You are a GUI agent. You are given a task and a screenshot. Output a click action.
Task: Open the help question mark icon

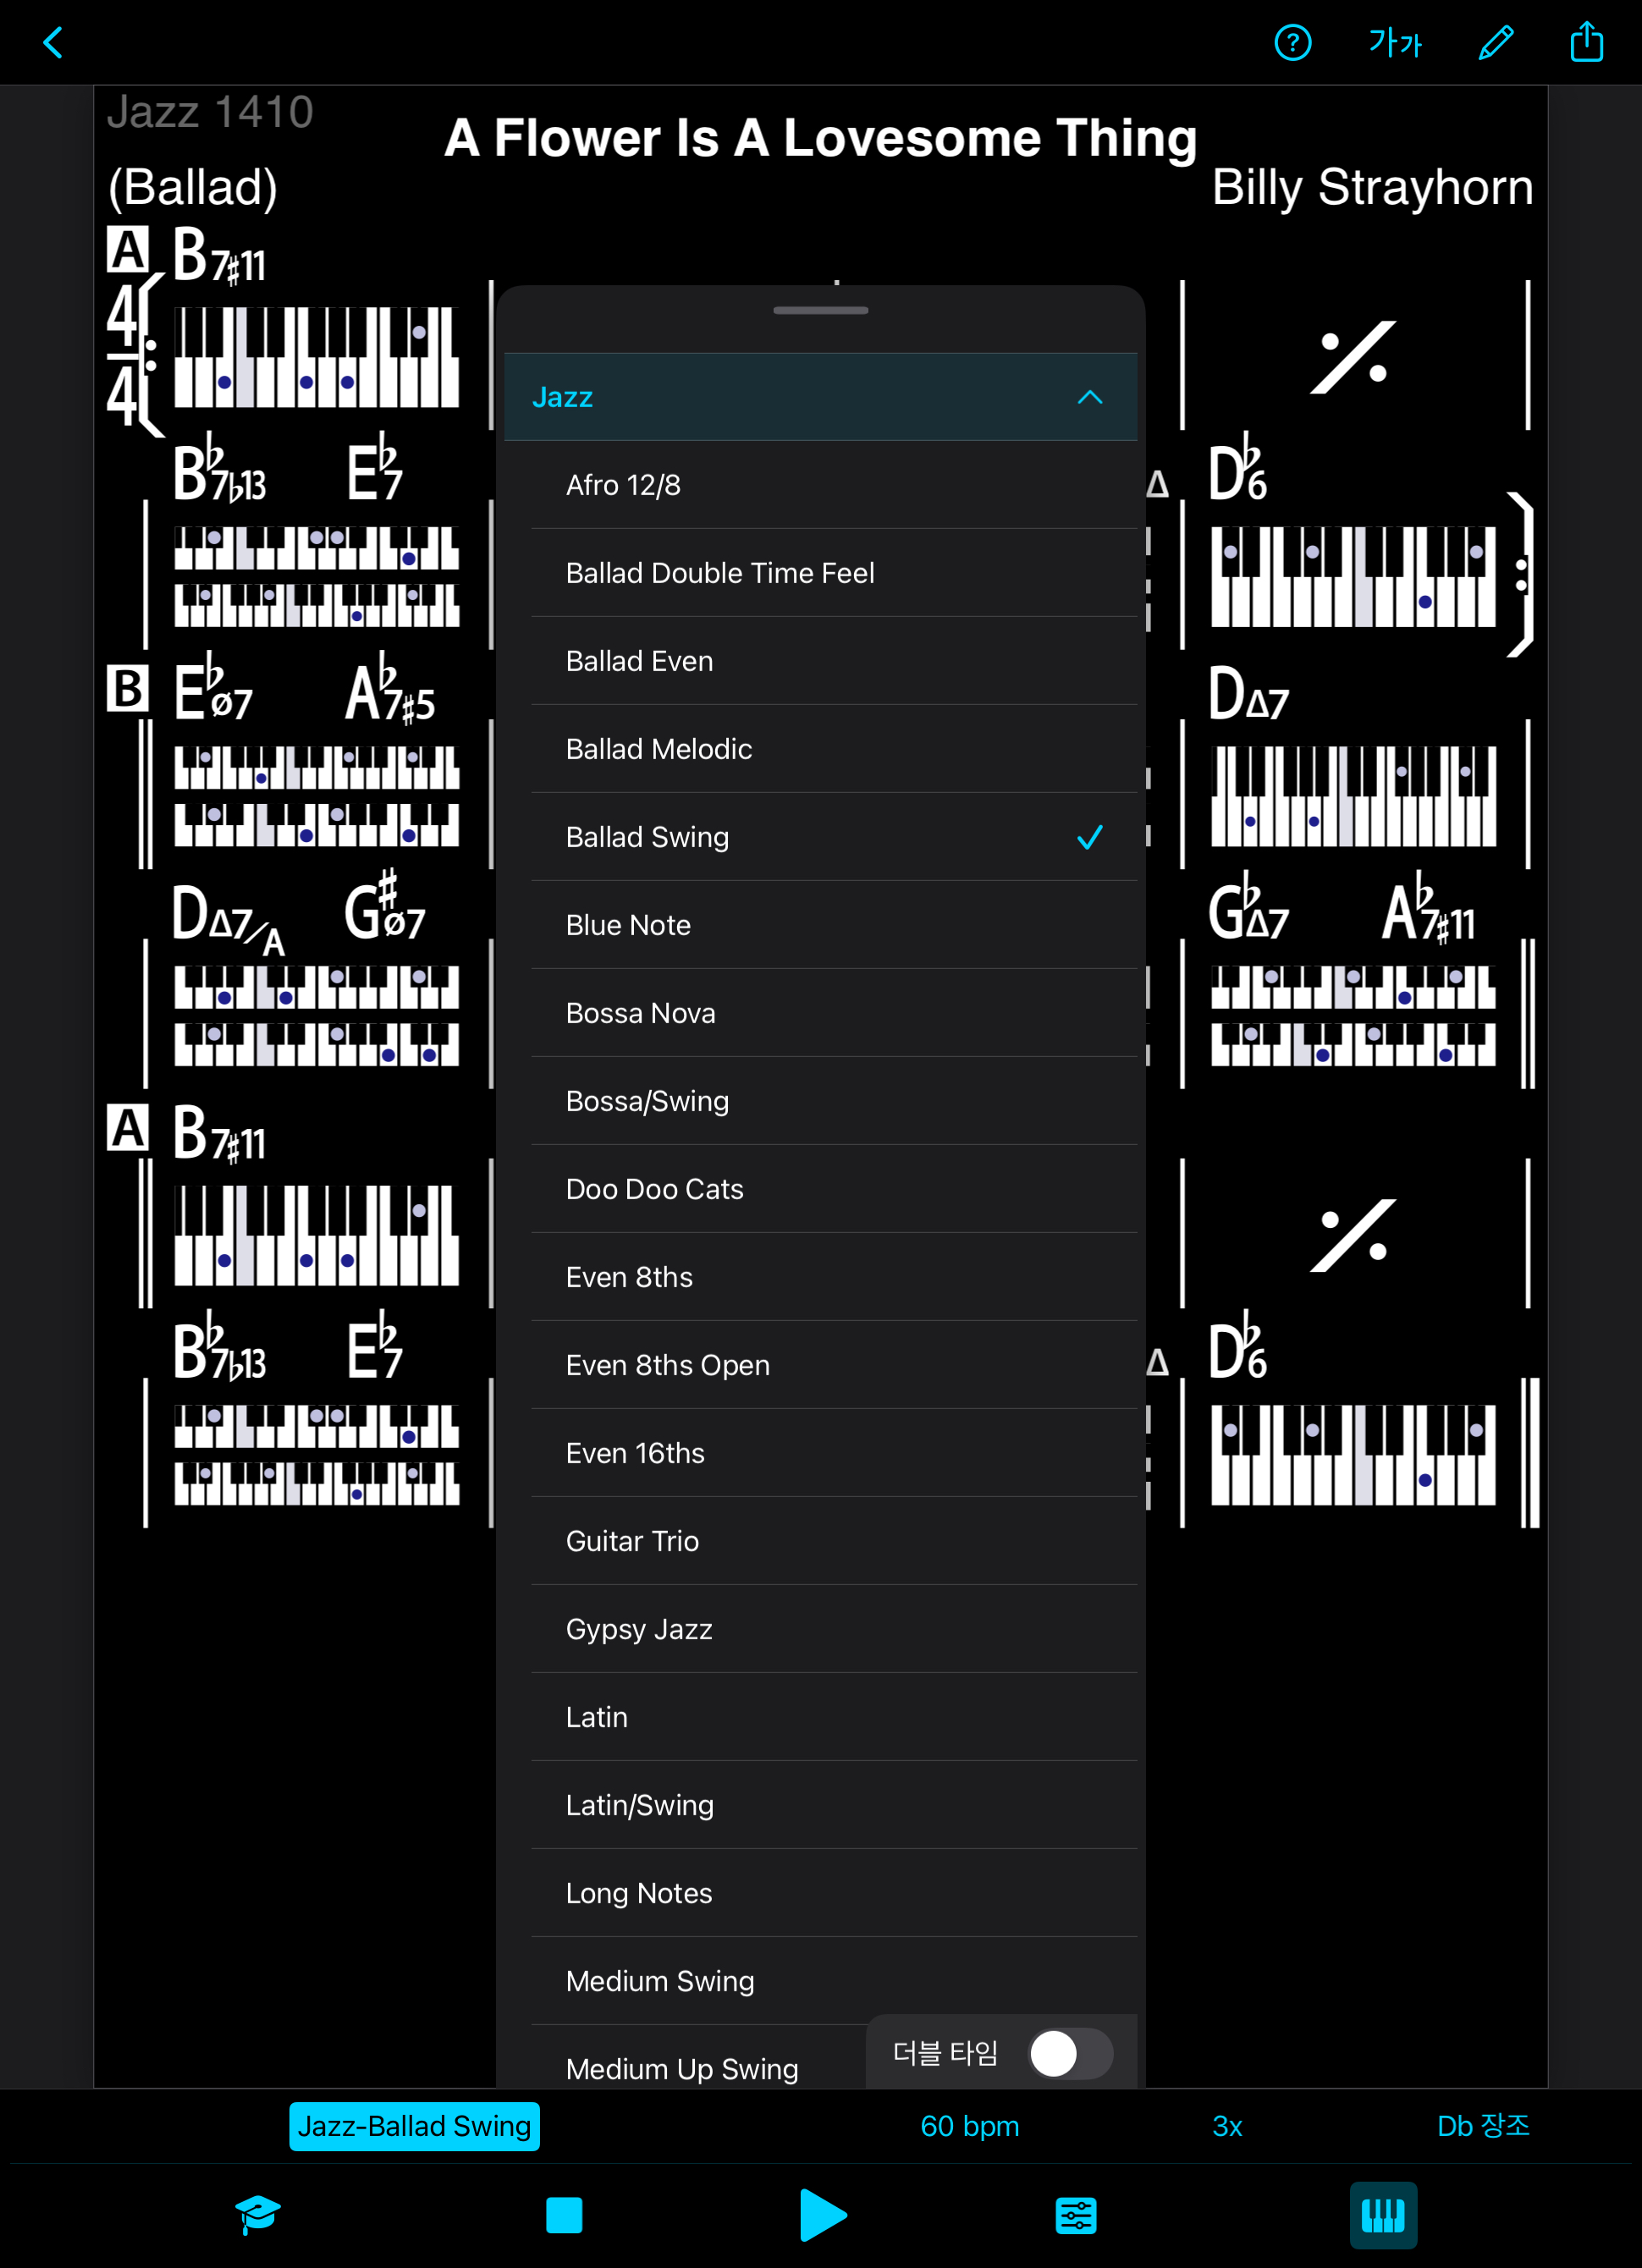(1292, 43)
